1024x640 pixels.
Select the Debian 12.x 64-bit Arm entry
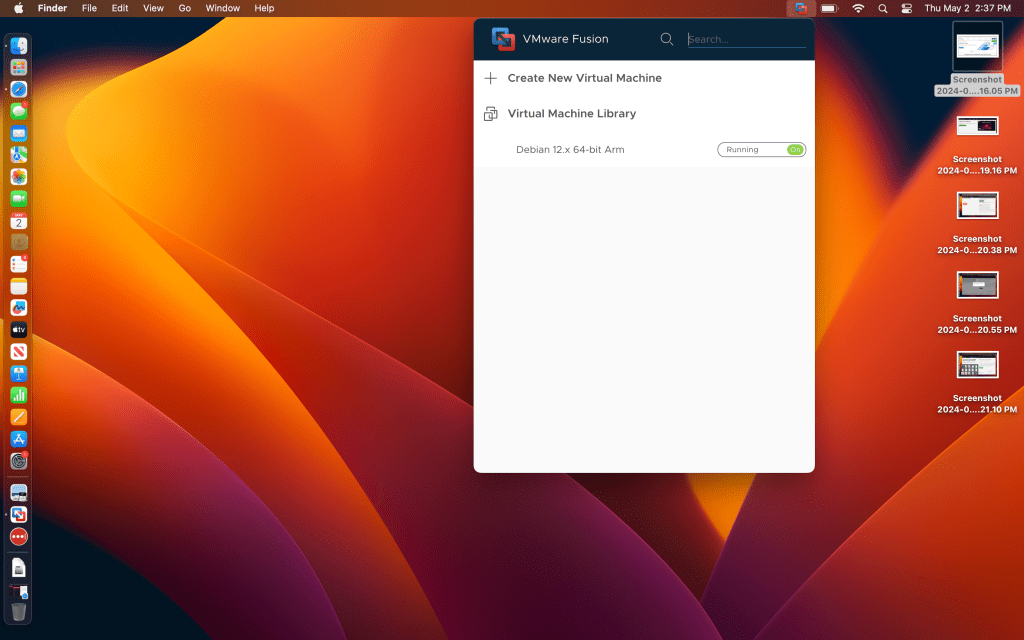tap(570, 150)
